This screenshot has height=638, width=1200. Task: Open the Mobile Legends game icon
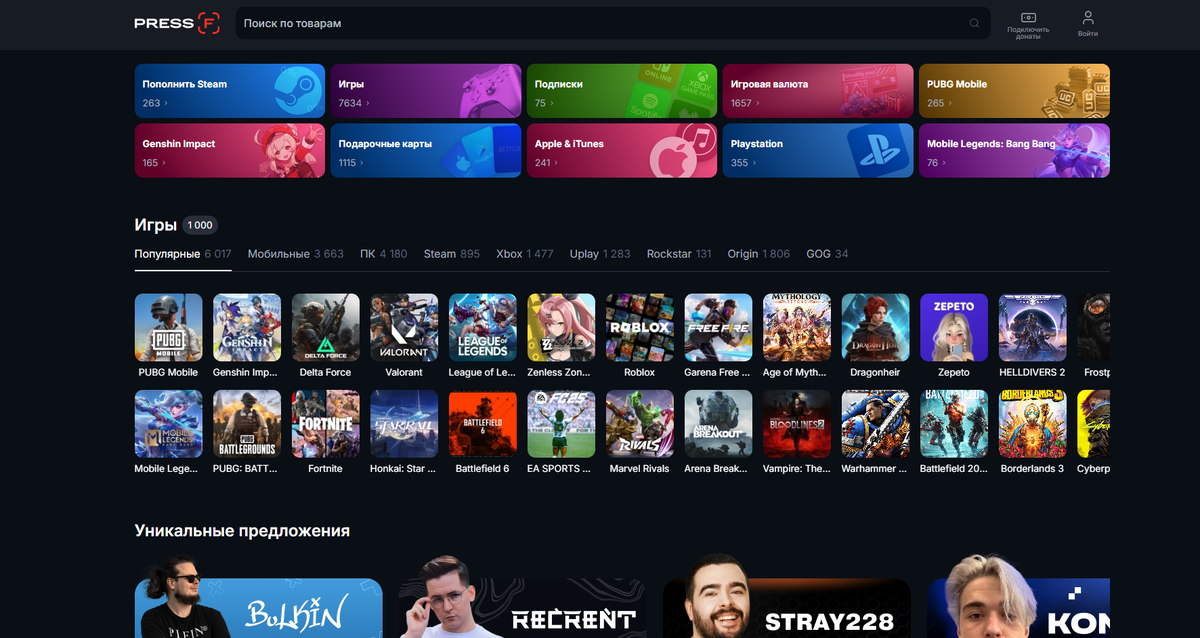[168, 424]
